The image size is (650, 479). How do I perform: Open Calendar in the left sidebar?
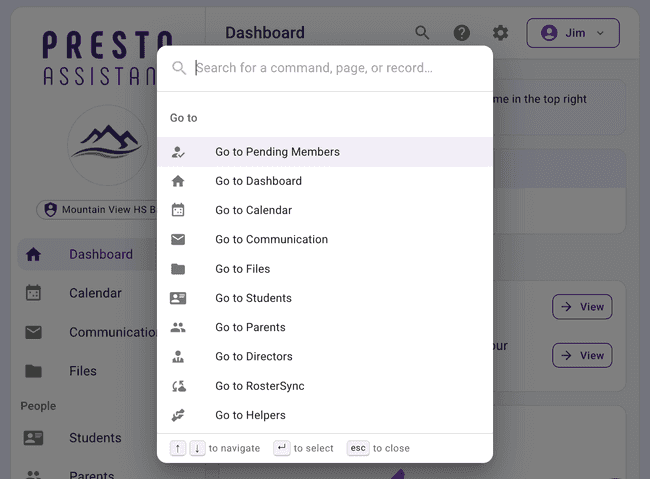tap(87, 293)
